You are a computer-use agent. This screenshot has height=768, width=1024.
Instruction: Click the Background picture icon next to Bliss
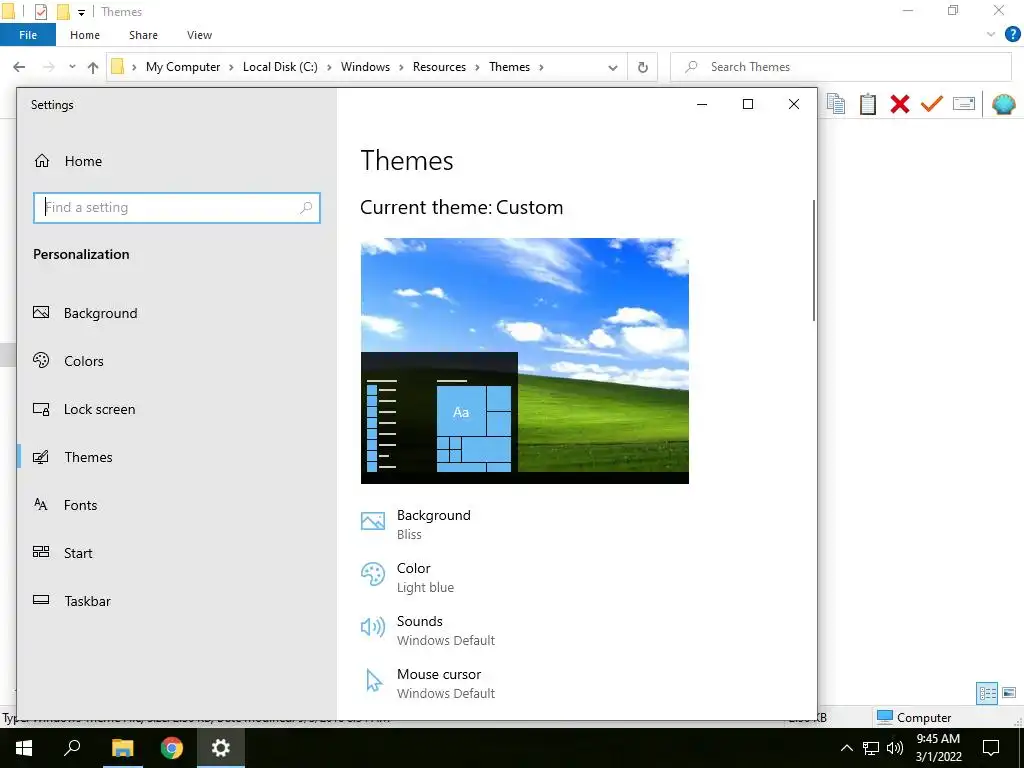pyautogui.click(x=373, y=520)
